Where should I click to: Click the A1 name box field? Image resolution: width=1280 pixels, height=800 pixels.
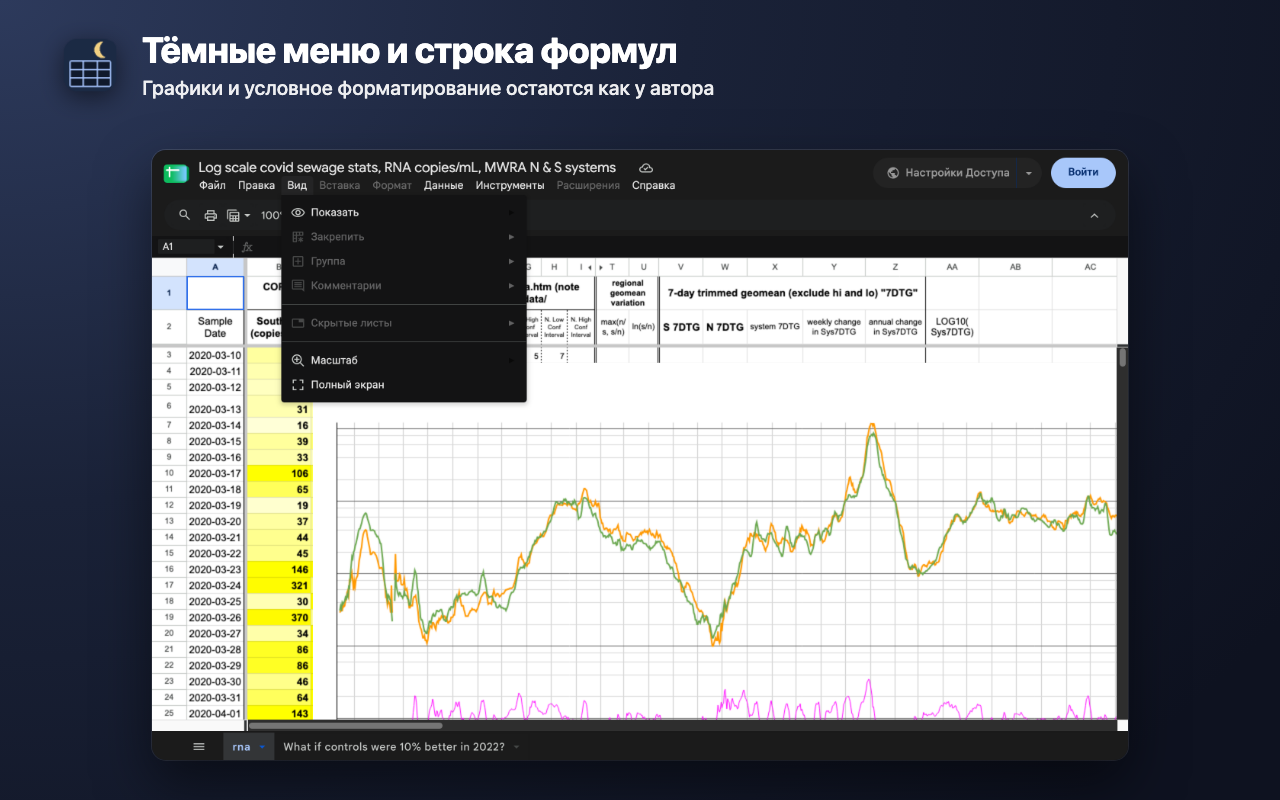tap(188, 247)
